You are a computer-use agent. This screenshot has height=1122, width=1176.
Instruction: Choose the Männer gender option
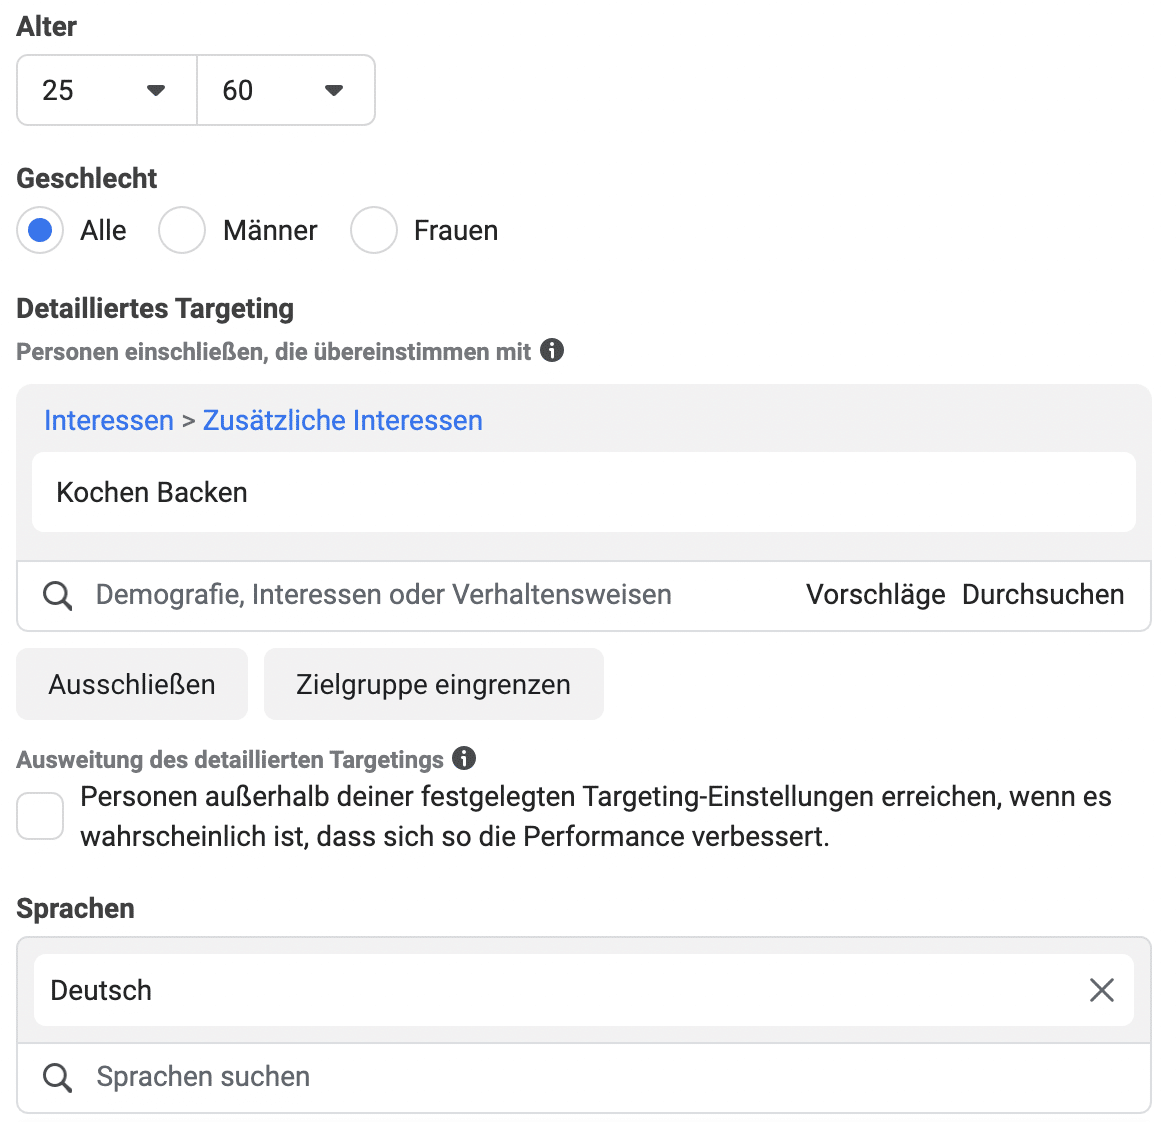pos(182,230)
